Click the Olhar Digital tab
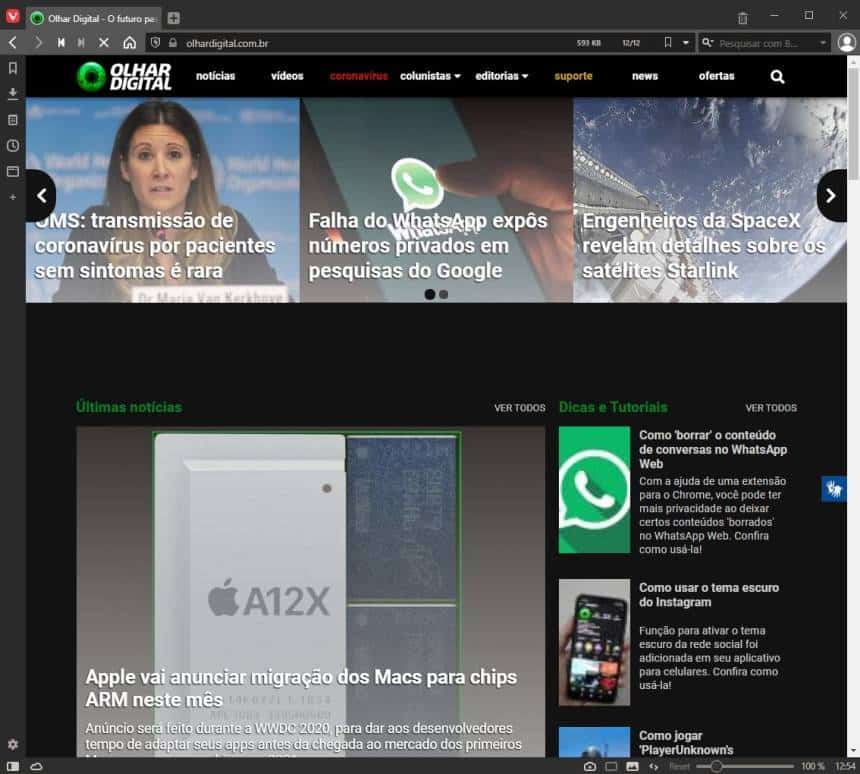Screen dimensions: 860x774 click(94, 18)
